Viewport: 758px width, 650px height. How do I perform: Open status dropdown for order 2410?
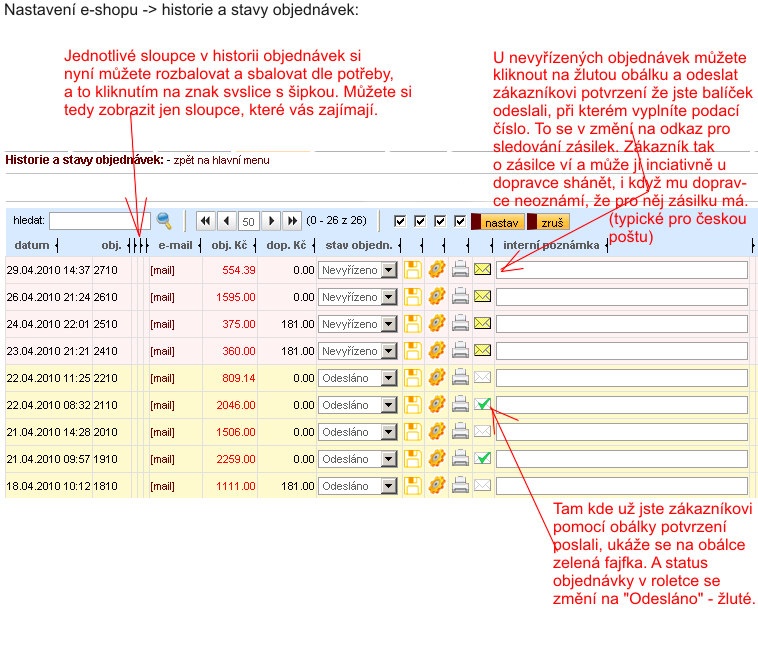357,351
